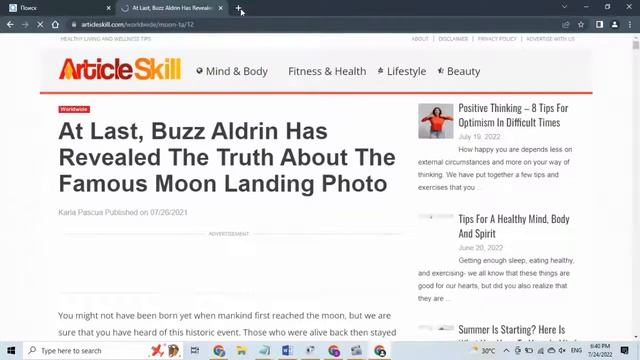Image resolution: width=640 pixels, height=360 pixels.
Task: Click the browser forward arrow
Action: [25, 24]
